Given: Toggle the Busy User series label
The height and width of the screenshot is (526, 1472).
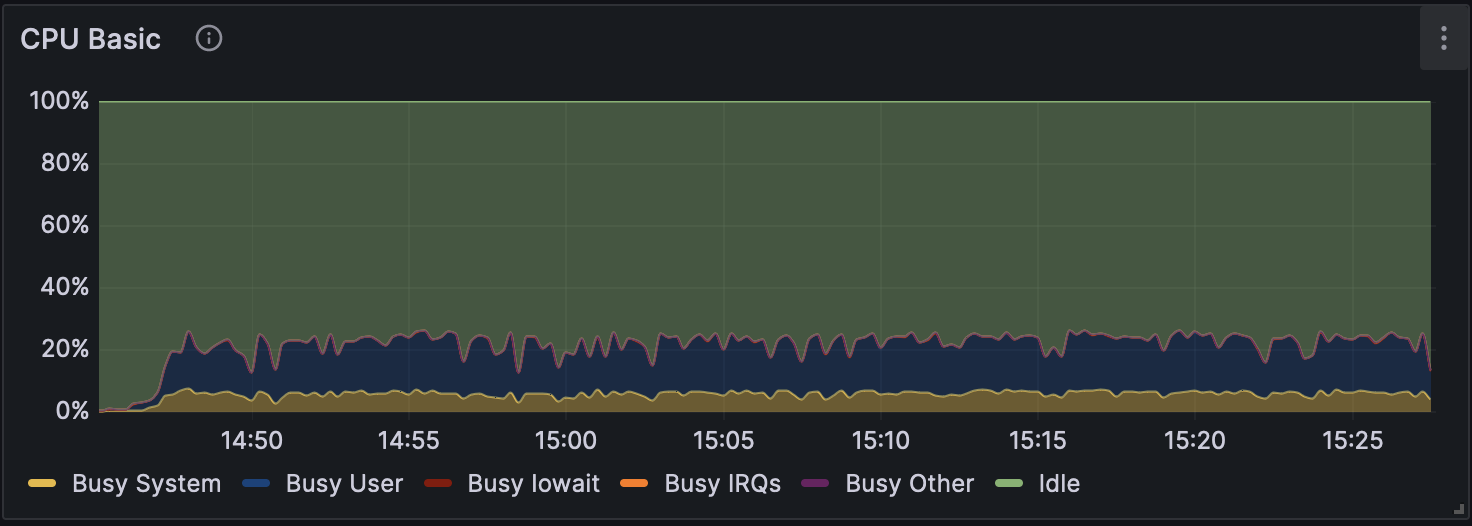Looking at the screenshot, I should 344,484.
